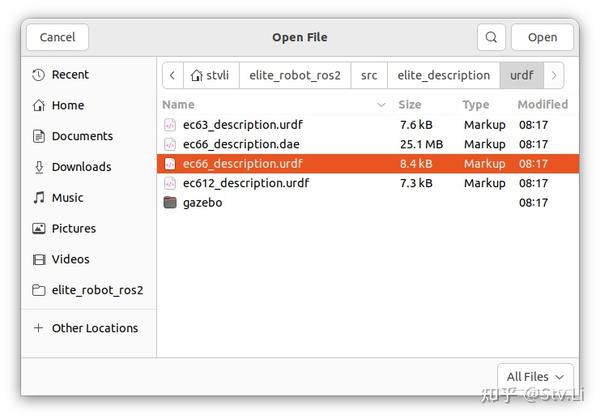Click the search magnifier icon

click(x=491, y=37)
